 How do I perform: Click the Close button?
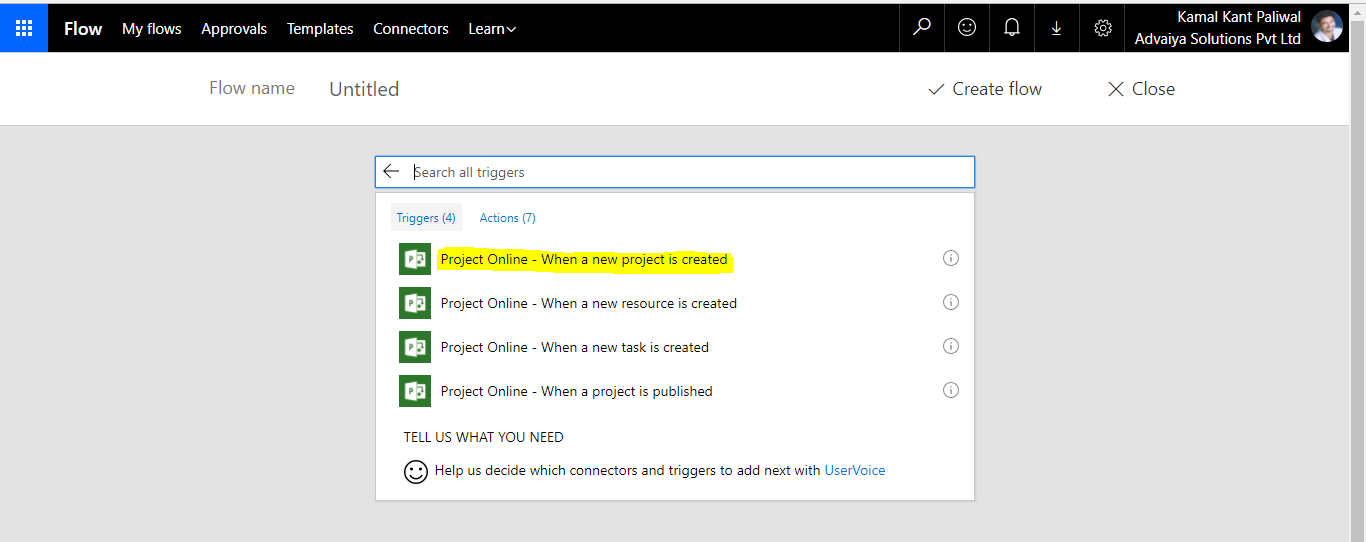click(x=1141, y=89)
